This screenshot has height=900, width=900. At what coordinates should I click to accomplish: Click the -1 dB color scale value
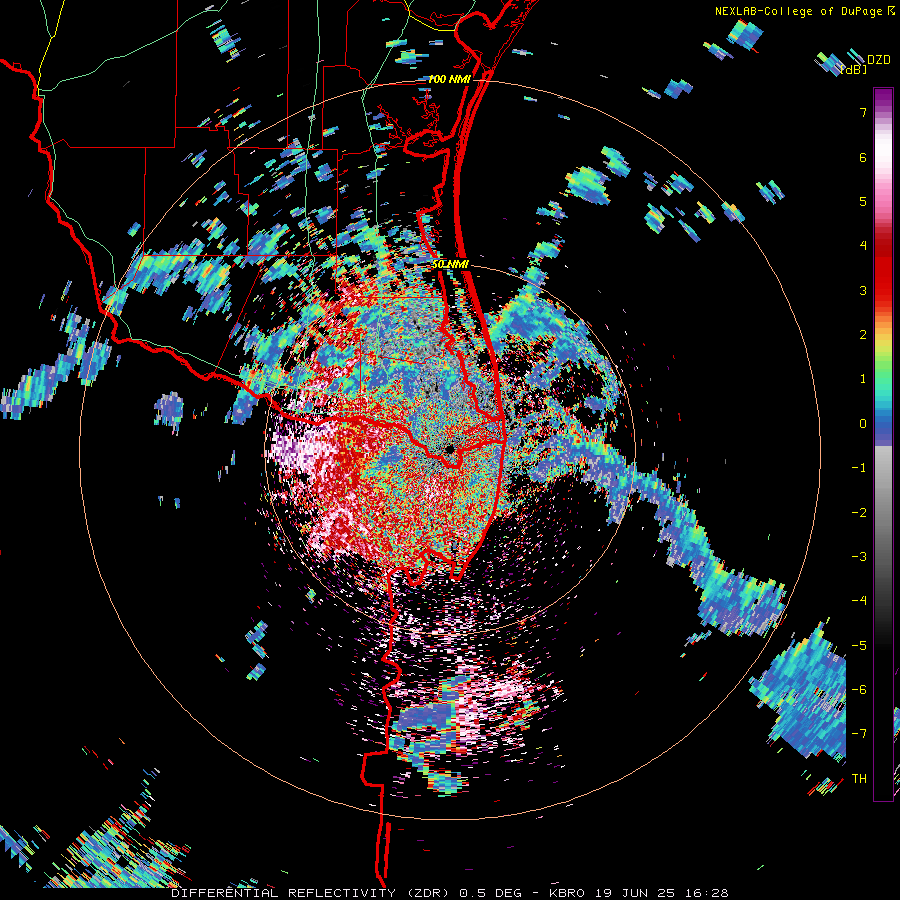(859, 467)
